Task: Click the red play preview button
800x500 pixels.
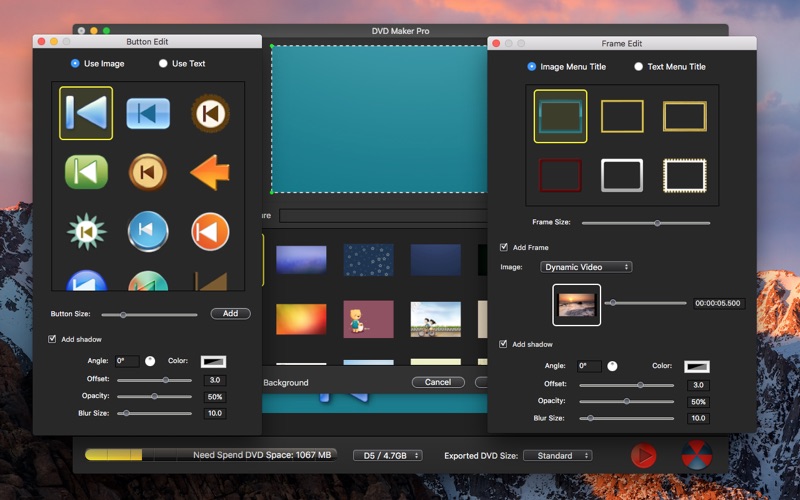Action: coord(643,455)
